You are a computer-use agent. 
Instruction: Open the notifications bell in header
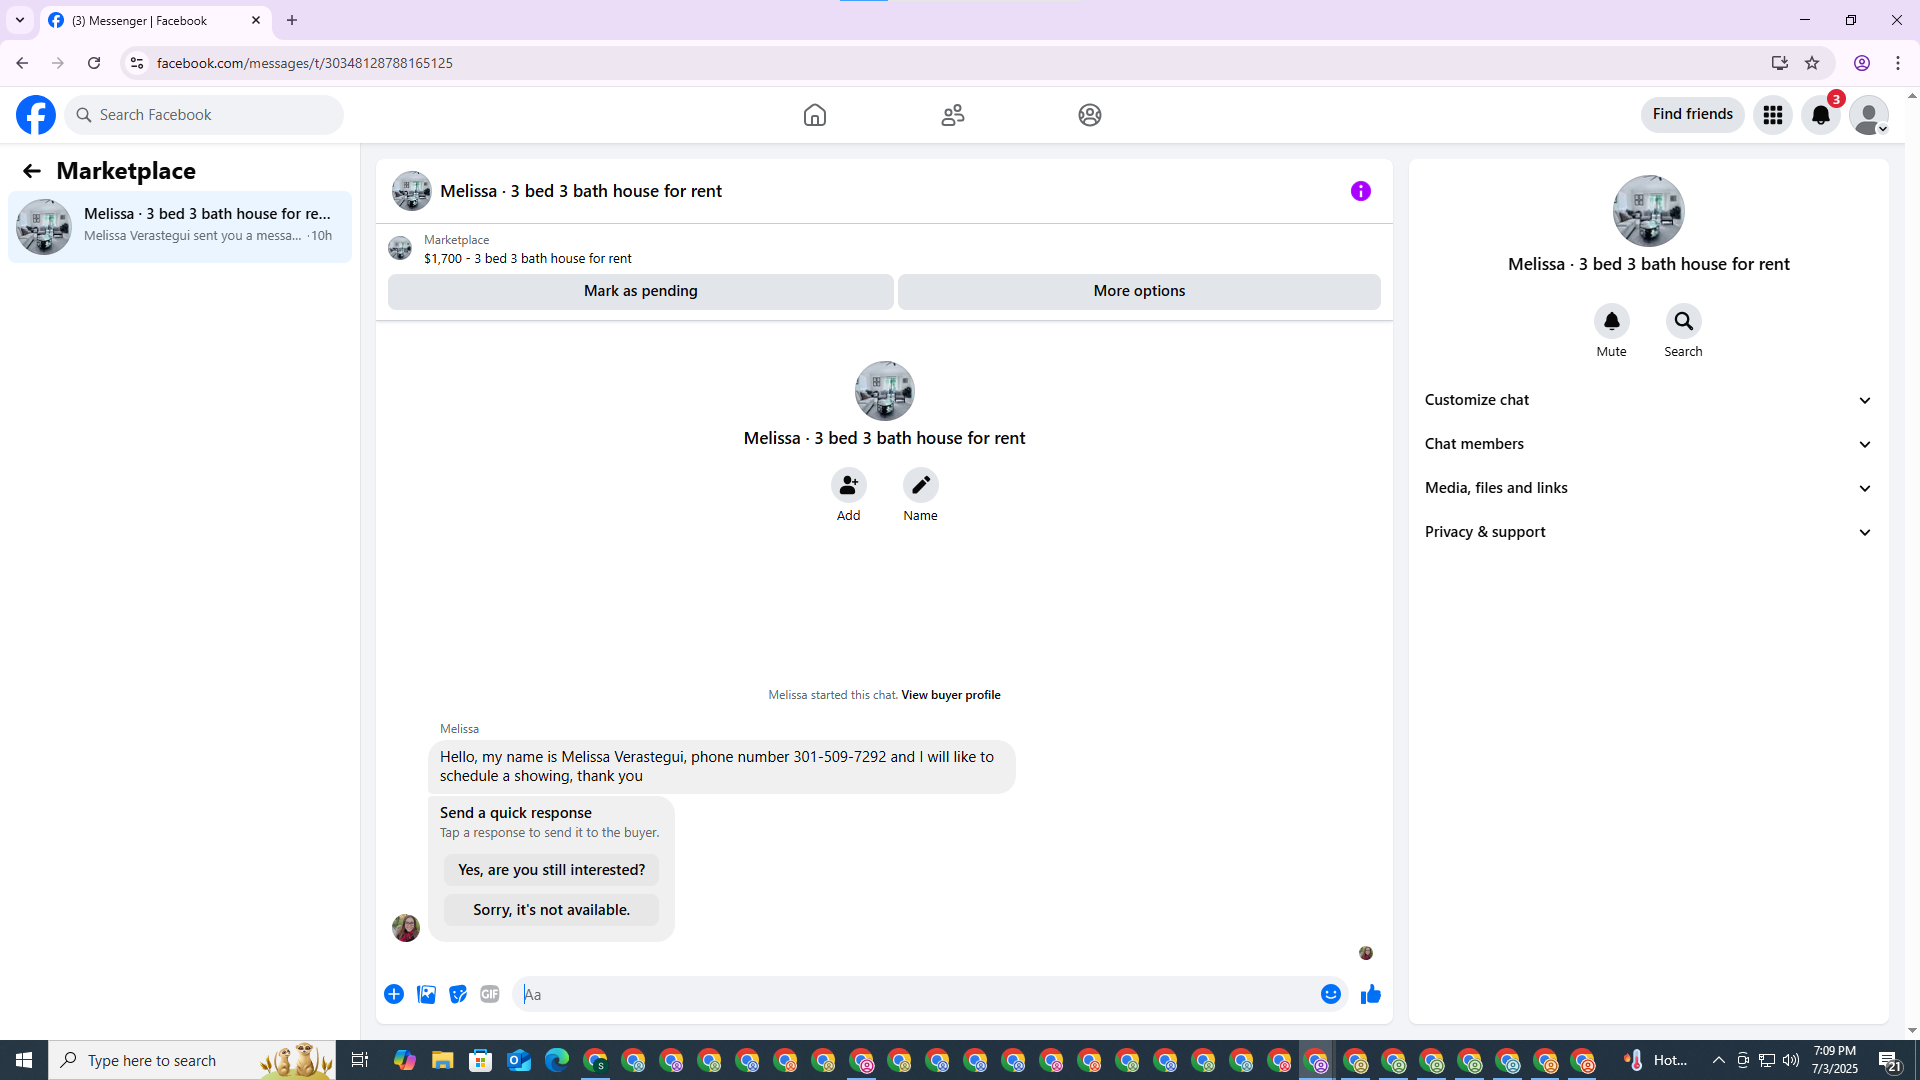pyautogui.click(x=1820, y=115)
